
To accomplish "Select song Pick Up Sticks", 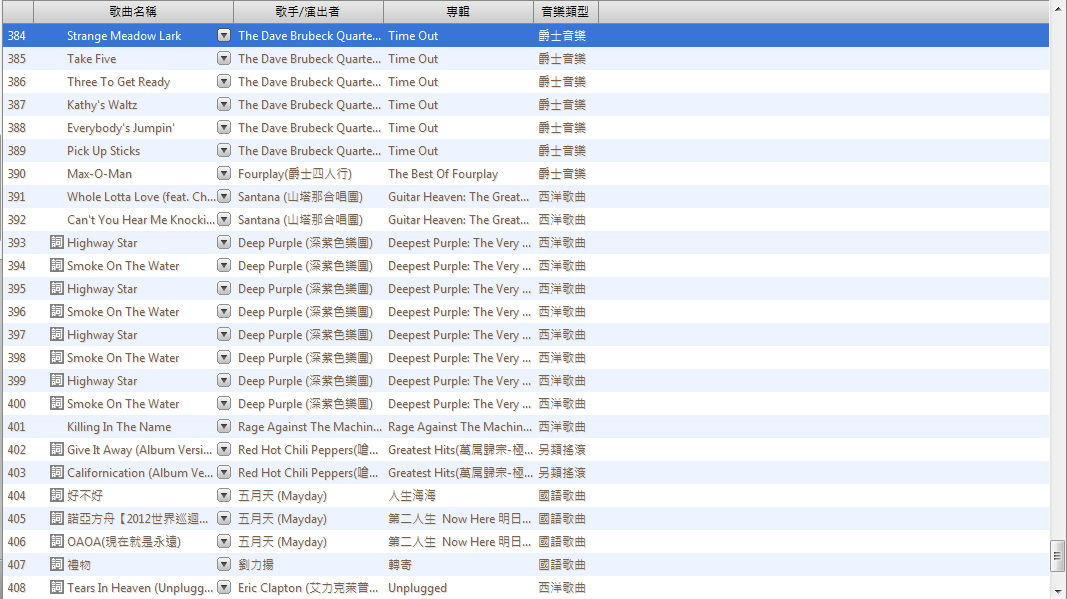I will 103,150.
